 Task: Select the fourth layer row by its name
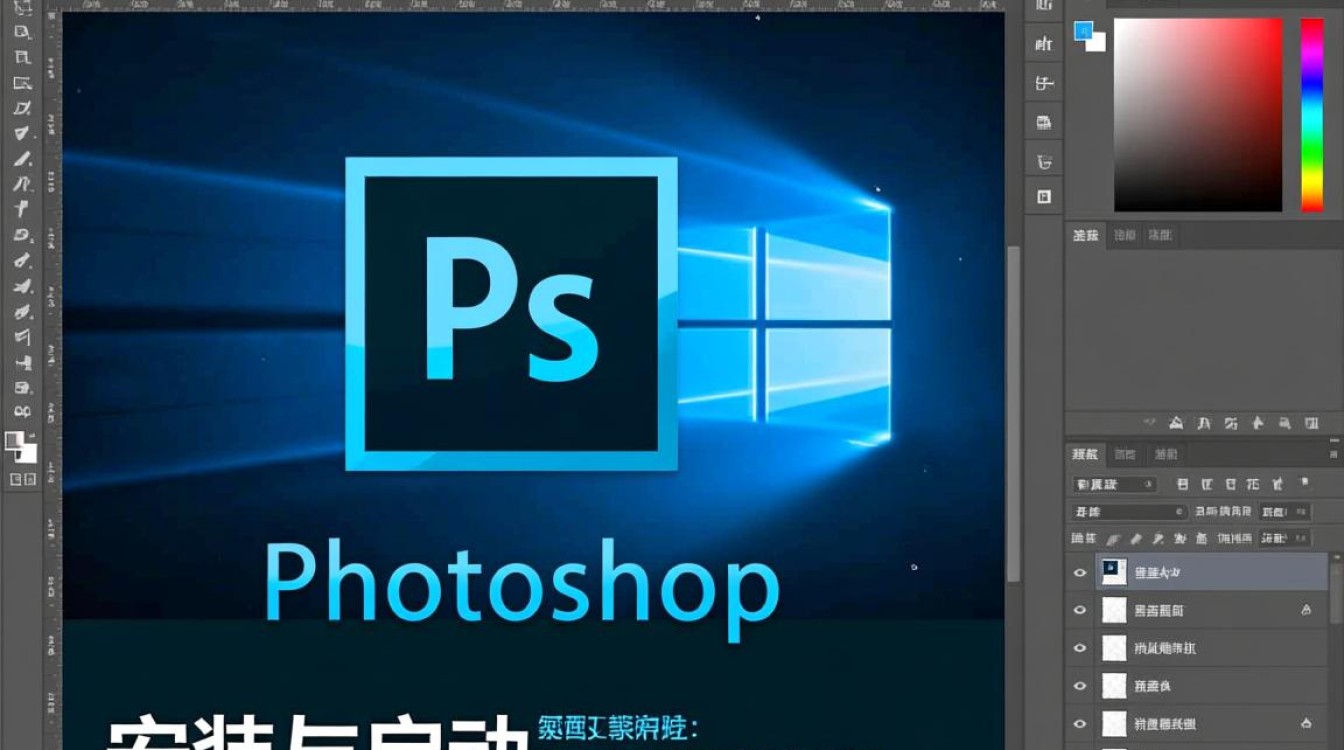point(1152,686)
